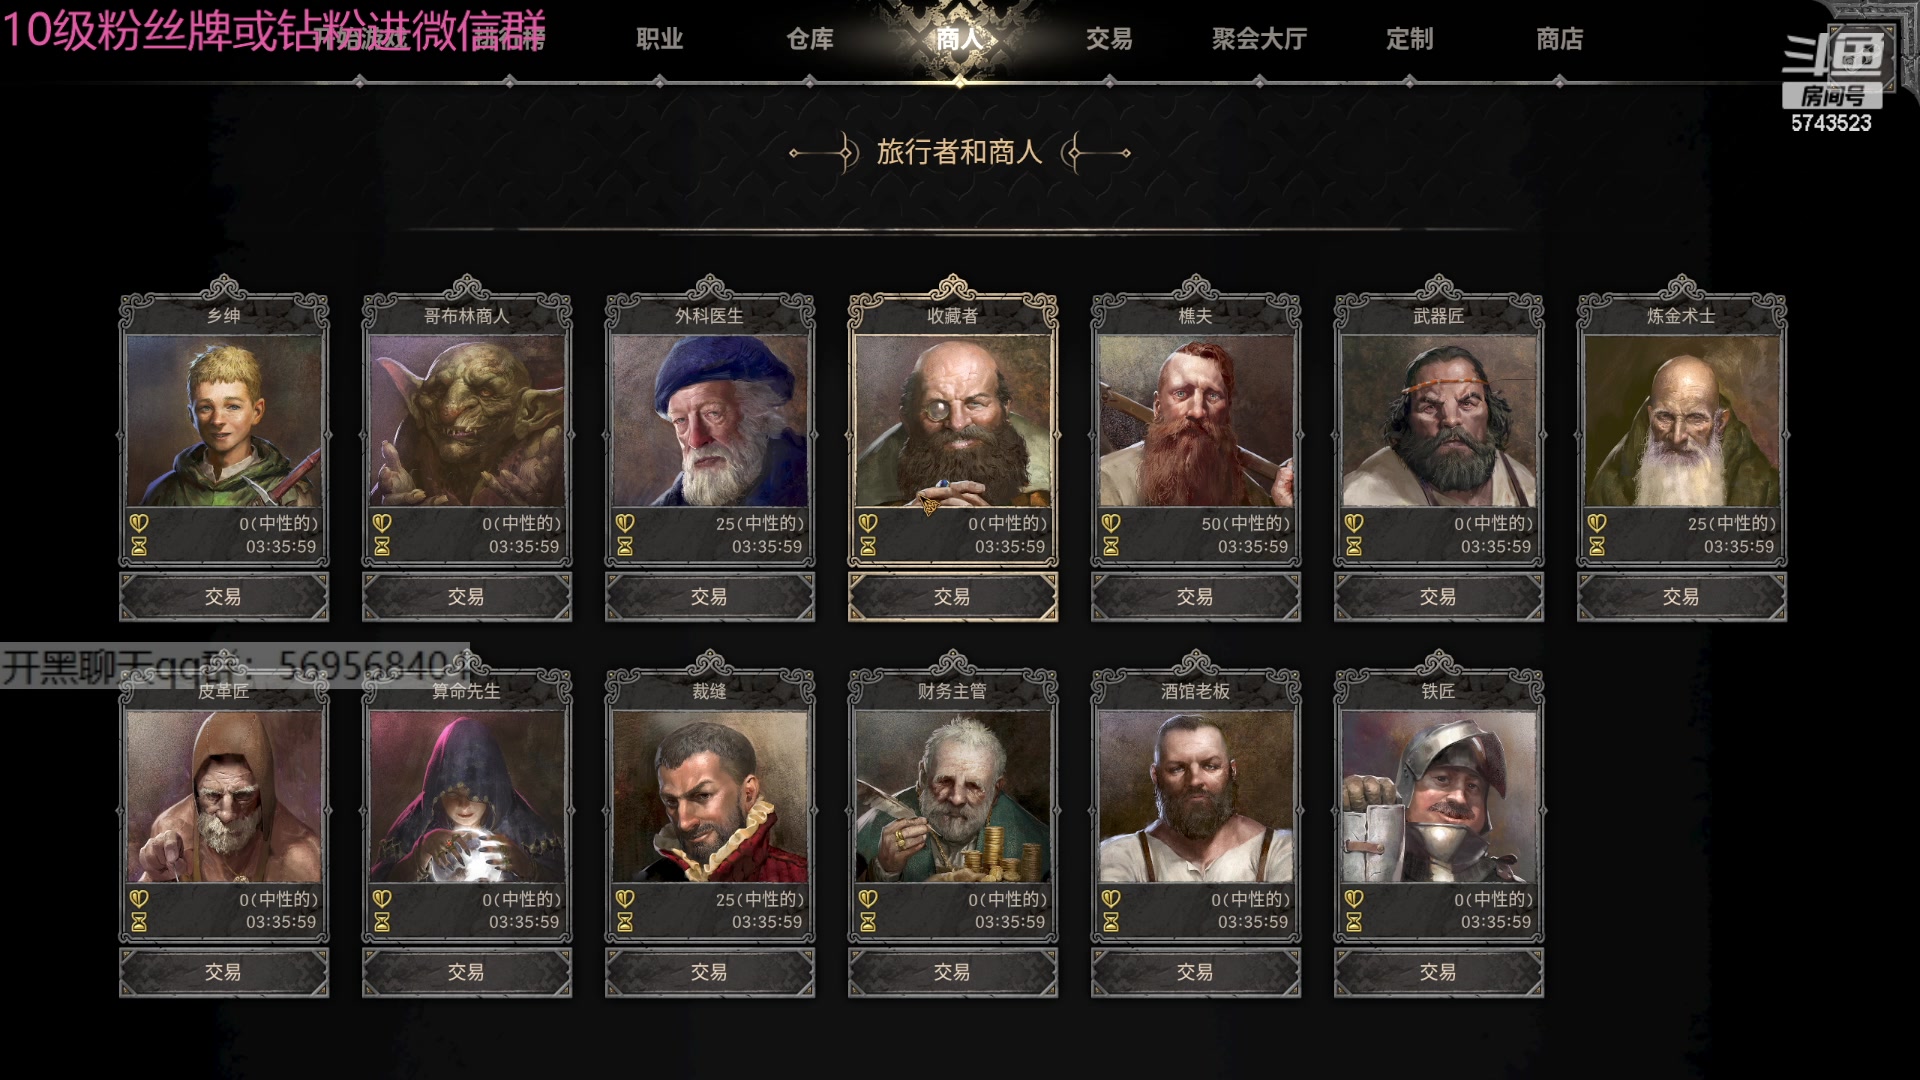Viewport: 1920px width, 1080px height.
Task: Open the 定制 tab
Action: click(x=1410, y=39)
